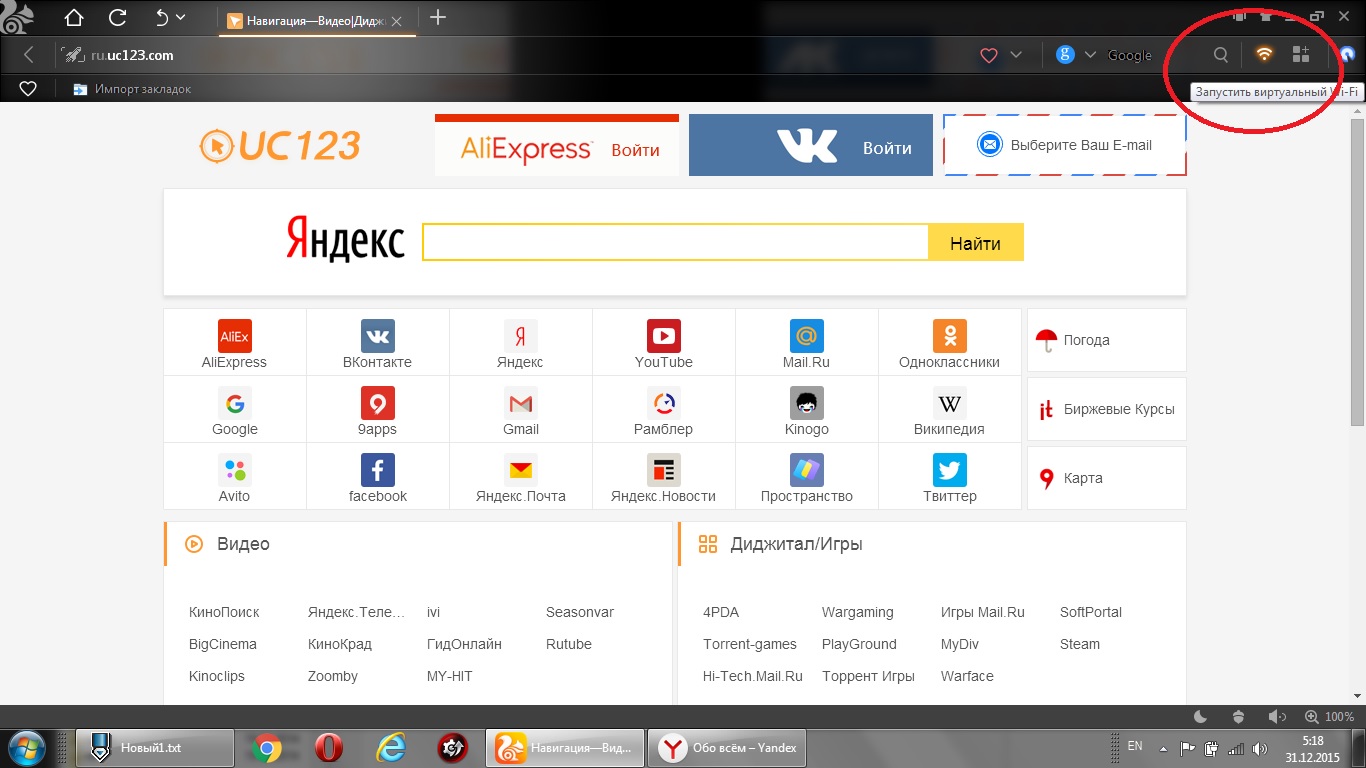Viewport: 1366px width, 768px height.
Task: Open the Google site tile
Action: coord(234,410)
